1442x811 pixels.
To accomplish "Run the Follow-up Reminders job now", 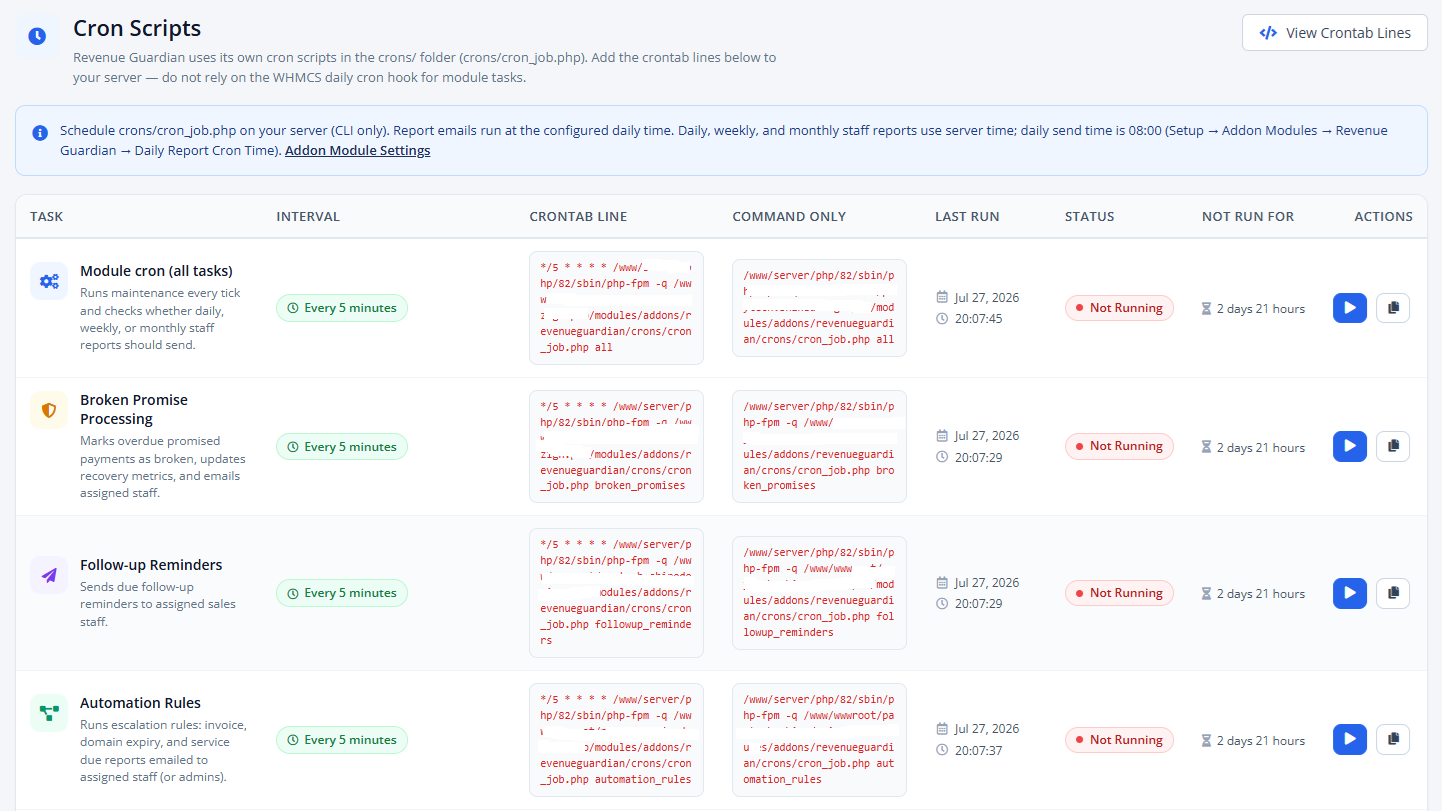I will coord(1350,593).
